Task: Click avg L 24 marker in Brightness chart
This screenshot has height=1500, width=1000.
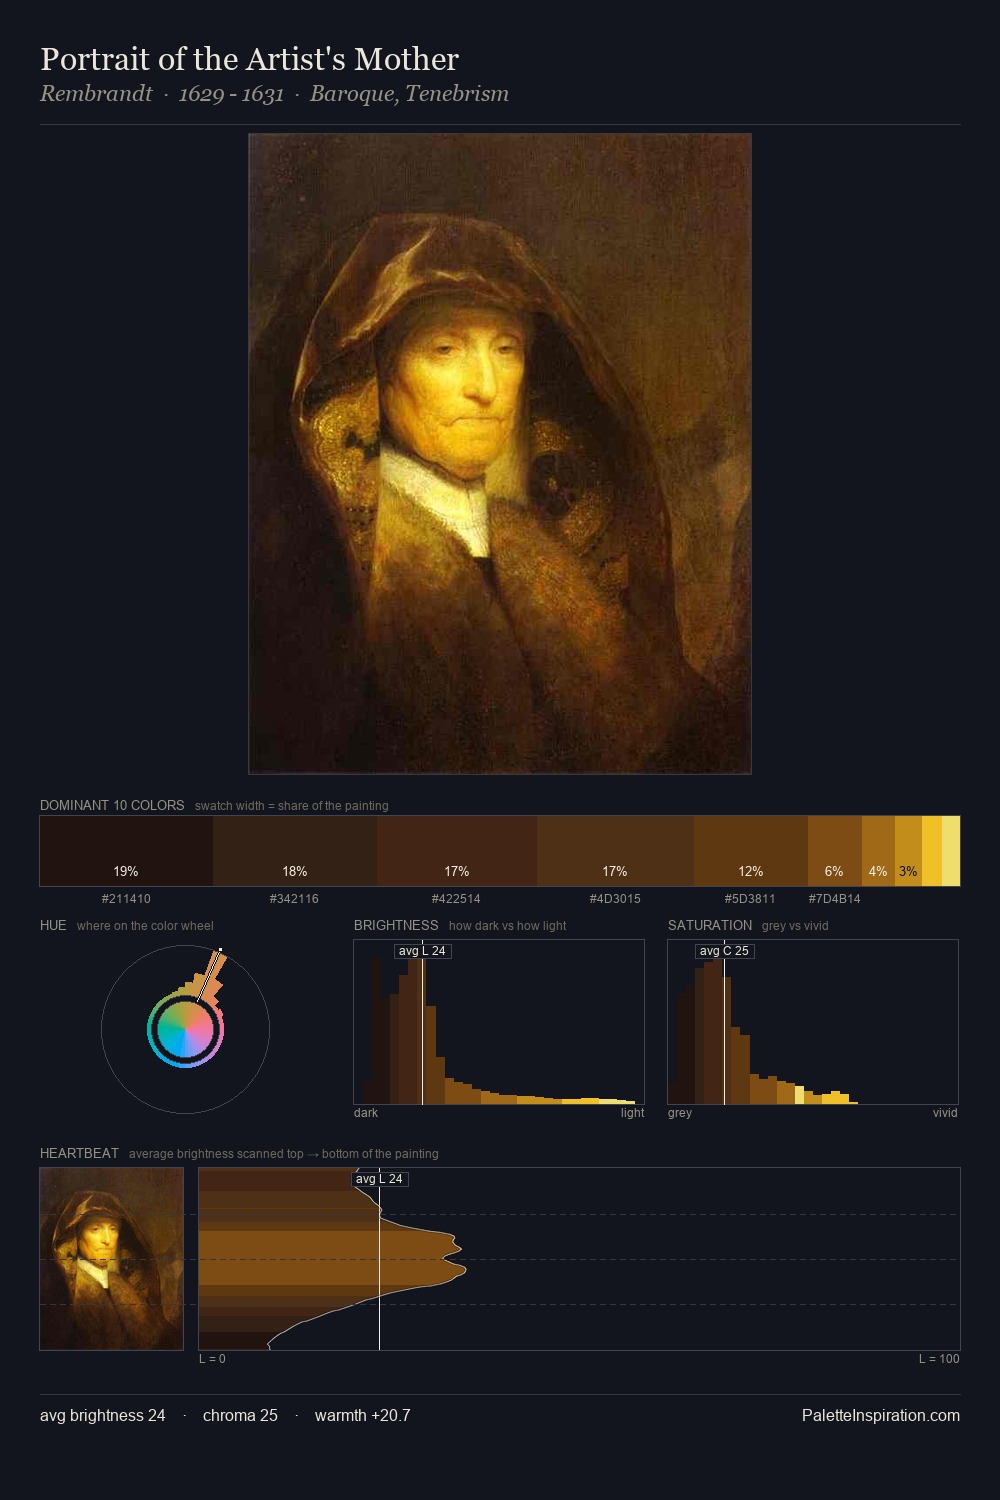Action: pos(422,951)
